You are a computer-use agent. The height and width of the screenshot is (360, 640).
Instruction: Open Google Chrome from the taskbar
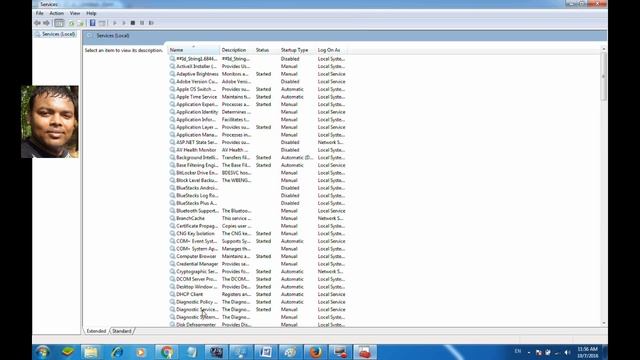167,352
